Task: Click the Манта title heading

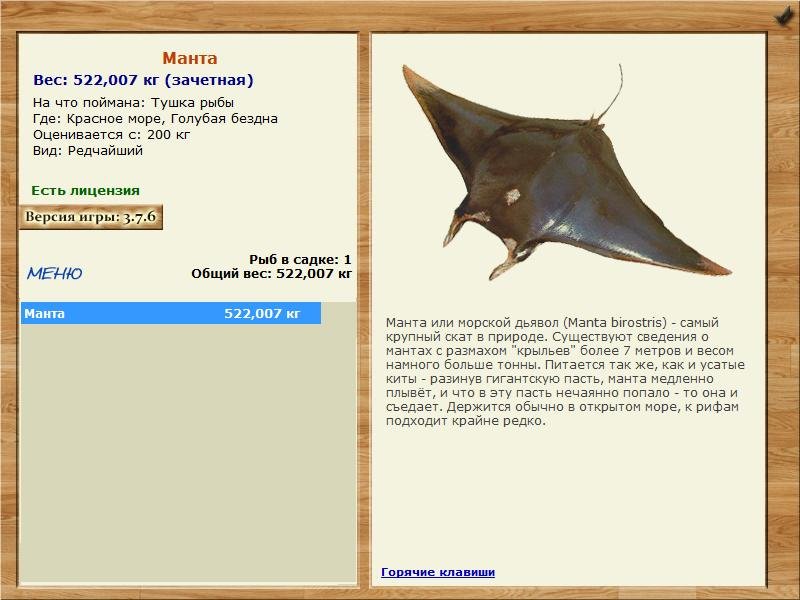Action: [x=190, y=58]
